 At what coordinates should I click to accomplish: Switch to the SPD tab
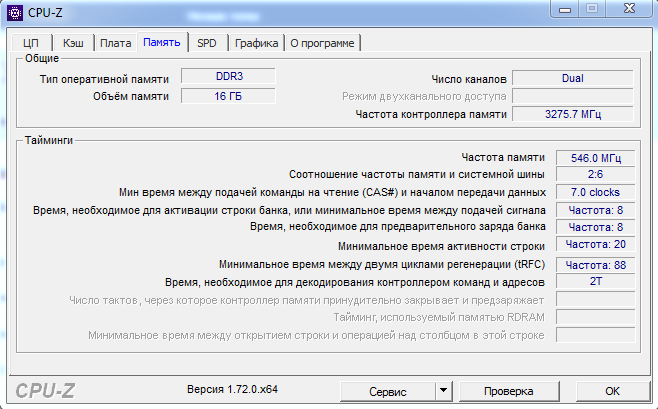pos(207,43)
